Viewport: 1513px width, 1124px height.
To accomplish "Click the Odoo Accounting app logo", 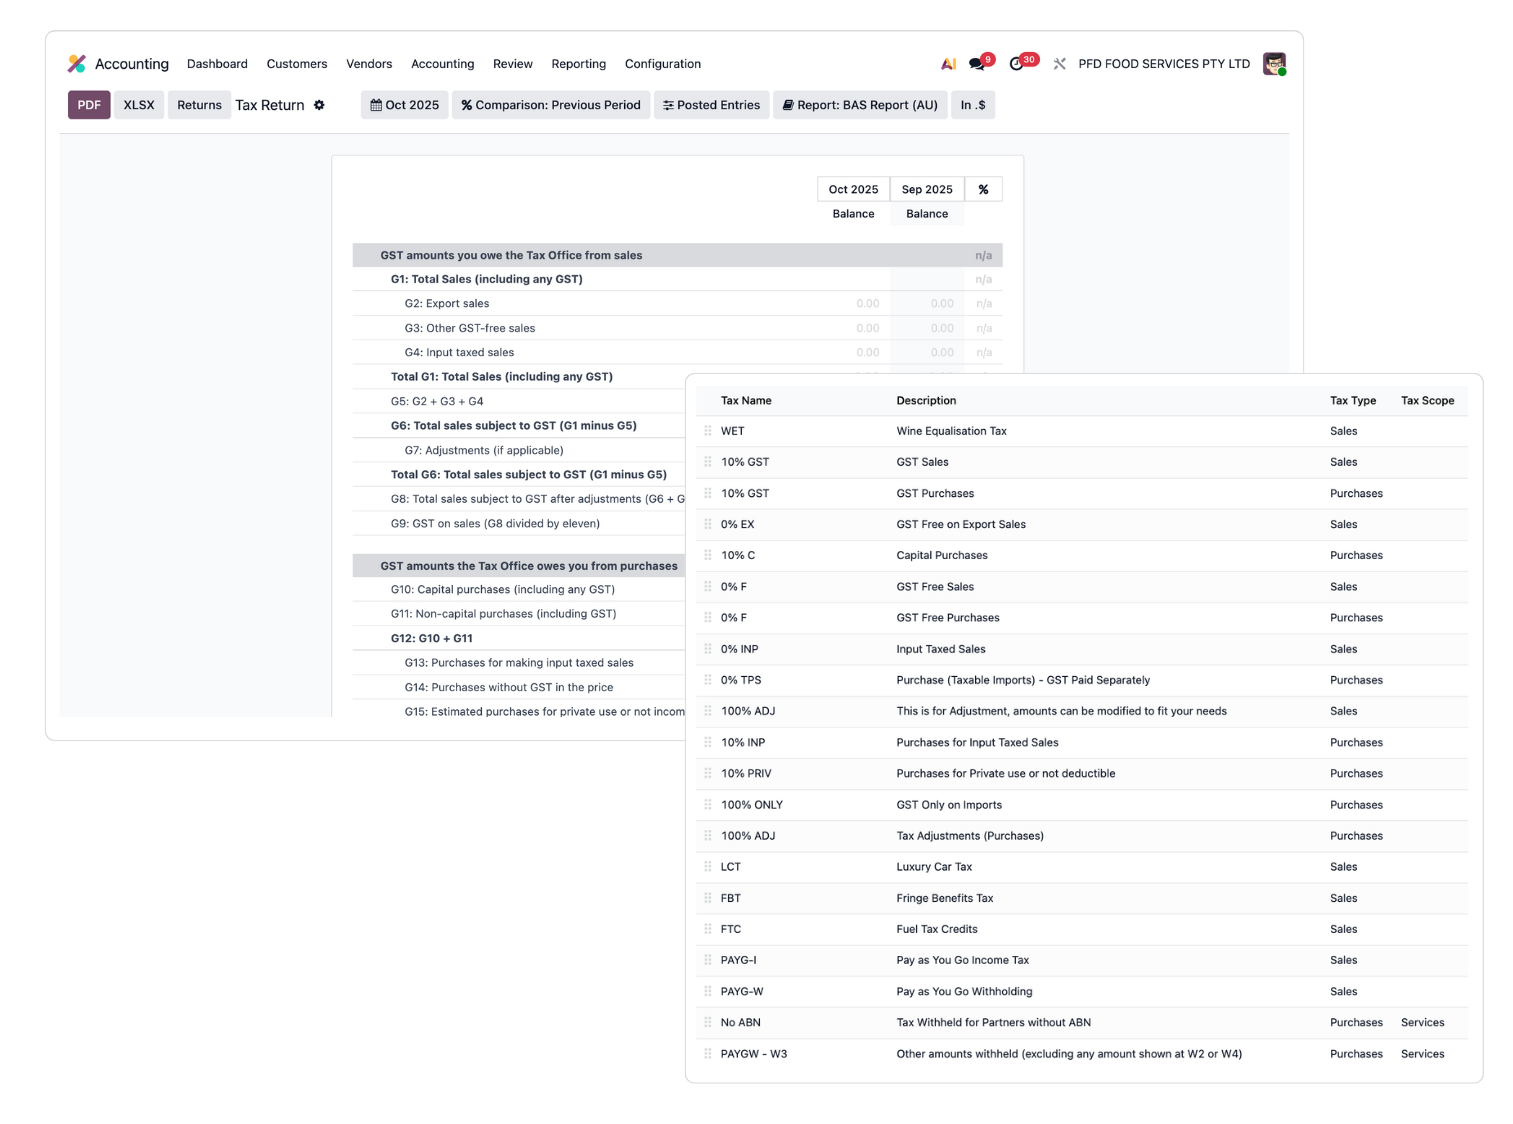I will click(77, 64).
